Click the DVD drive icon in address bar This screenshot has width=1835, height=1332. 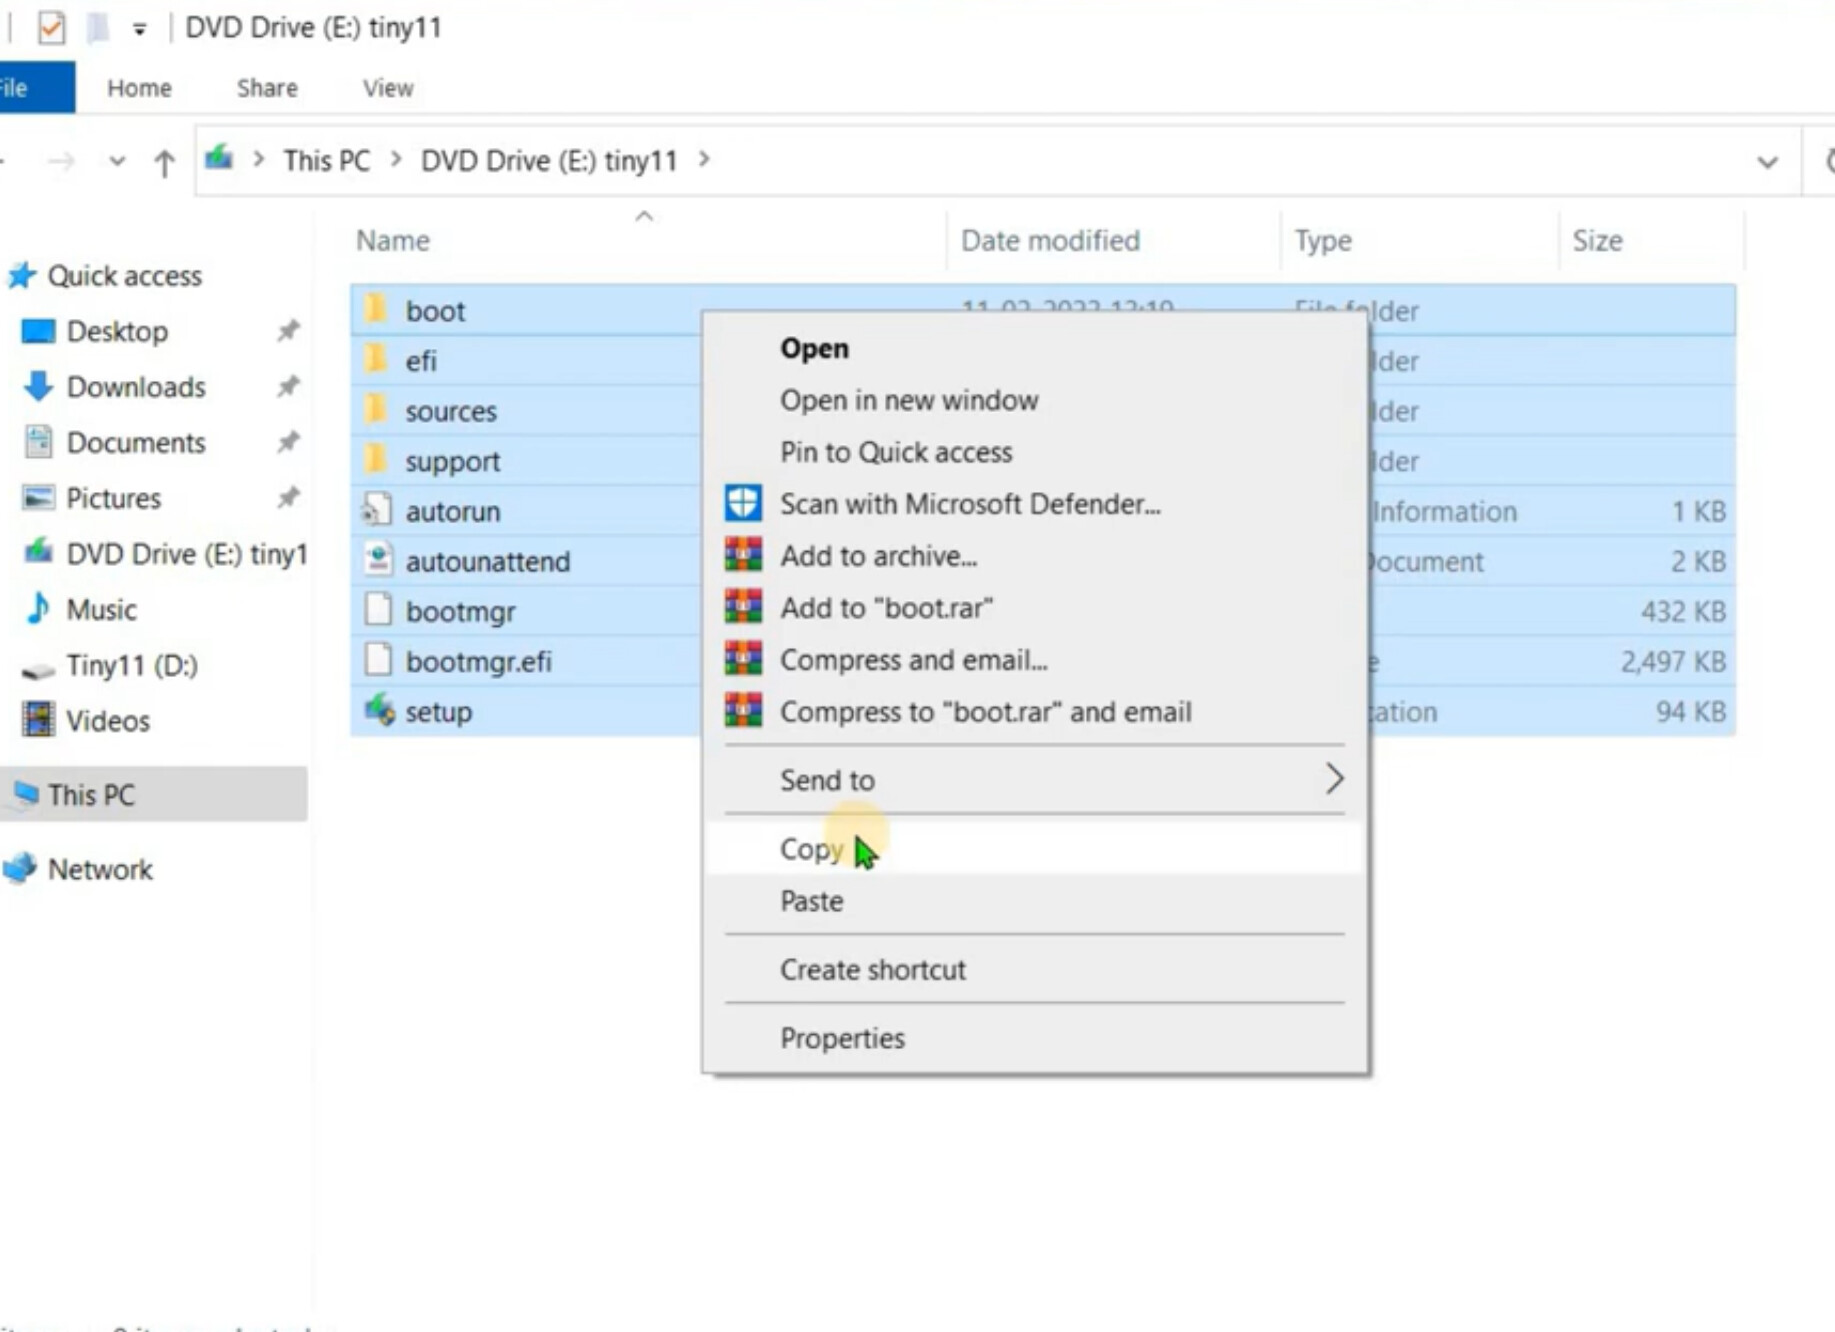coord(219,158)
